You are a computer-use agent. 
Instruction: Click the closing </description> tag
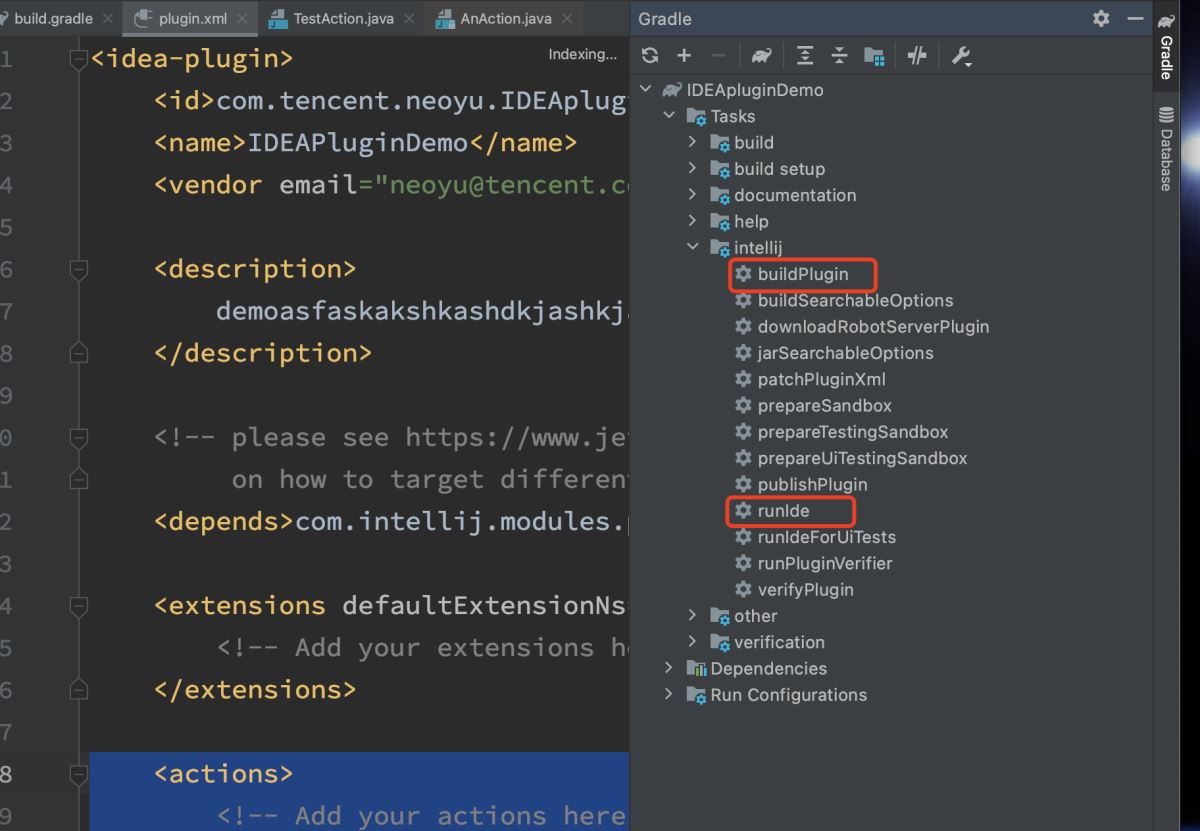click(x=263, y=353)
